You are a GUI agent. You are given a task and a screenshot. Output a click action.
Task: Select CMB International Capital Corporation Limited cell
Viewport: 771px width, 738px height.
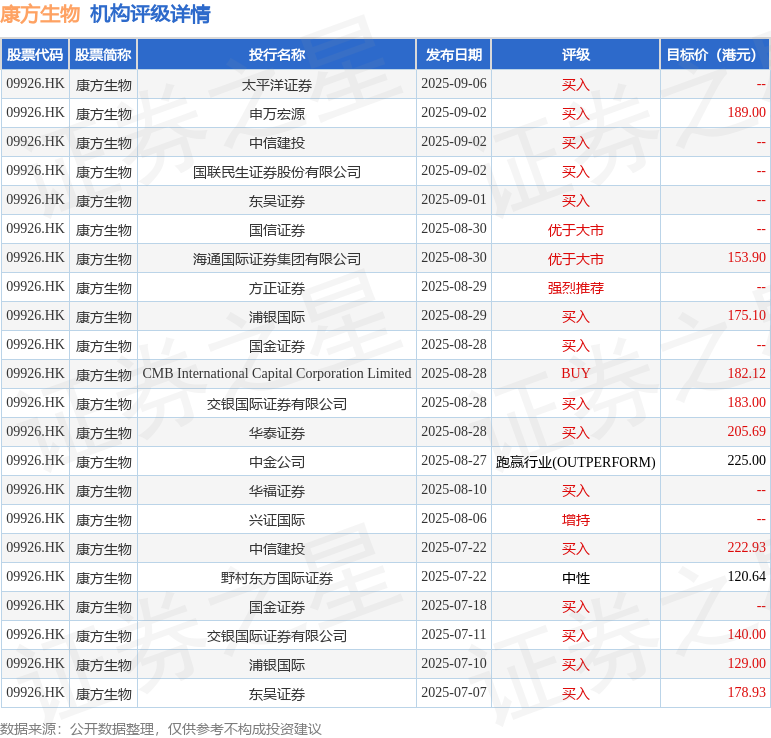(x=277, y=374)
